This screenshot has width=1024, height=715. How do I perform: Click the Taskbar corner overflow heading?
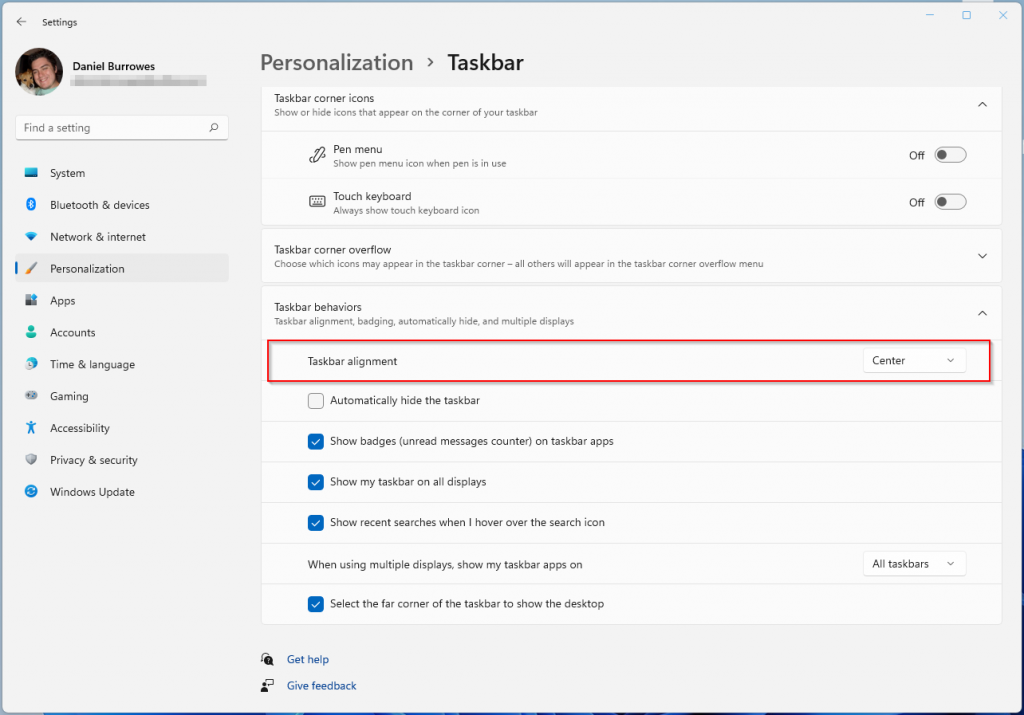pos(332,249)
